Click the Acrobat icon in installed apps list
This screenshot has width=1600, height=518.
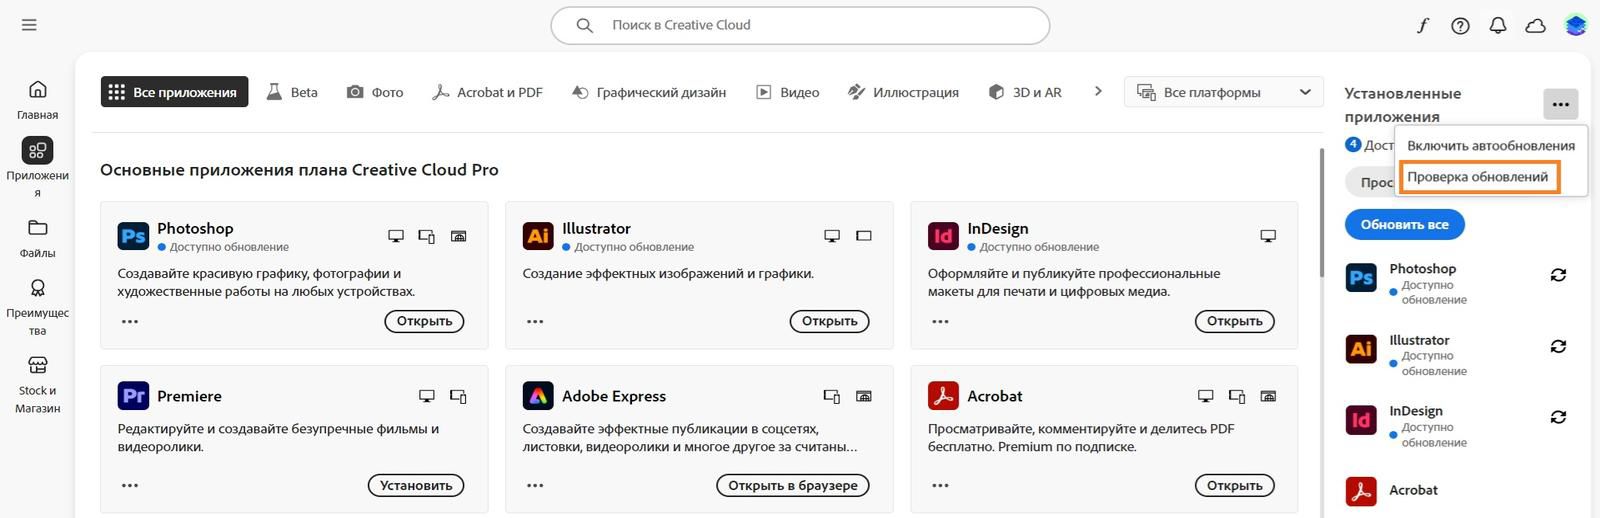(1361, 491)
